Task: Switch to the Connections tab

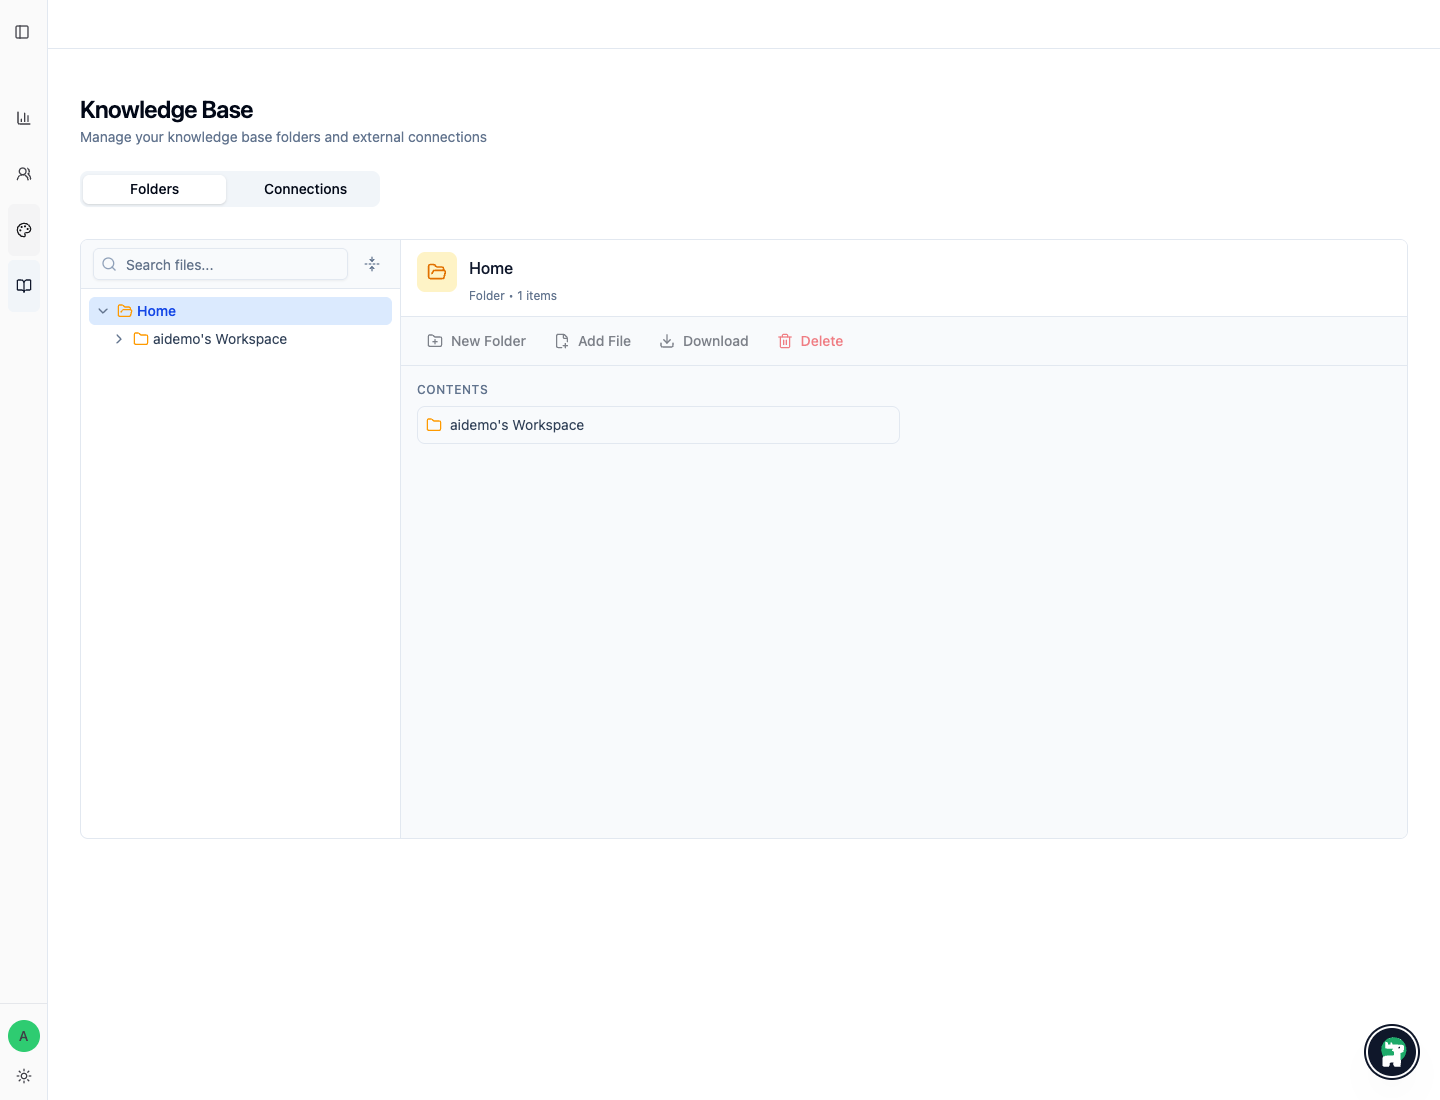Action: [305, 188]
